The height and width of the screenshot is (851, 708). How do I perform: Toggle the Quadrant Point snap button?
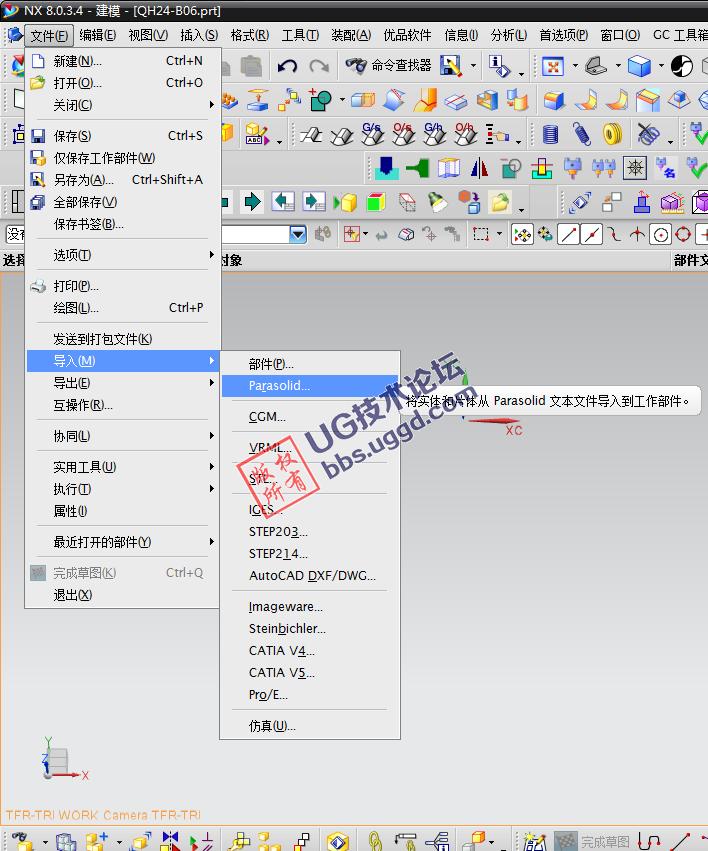click(683, 234)
